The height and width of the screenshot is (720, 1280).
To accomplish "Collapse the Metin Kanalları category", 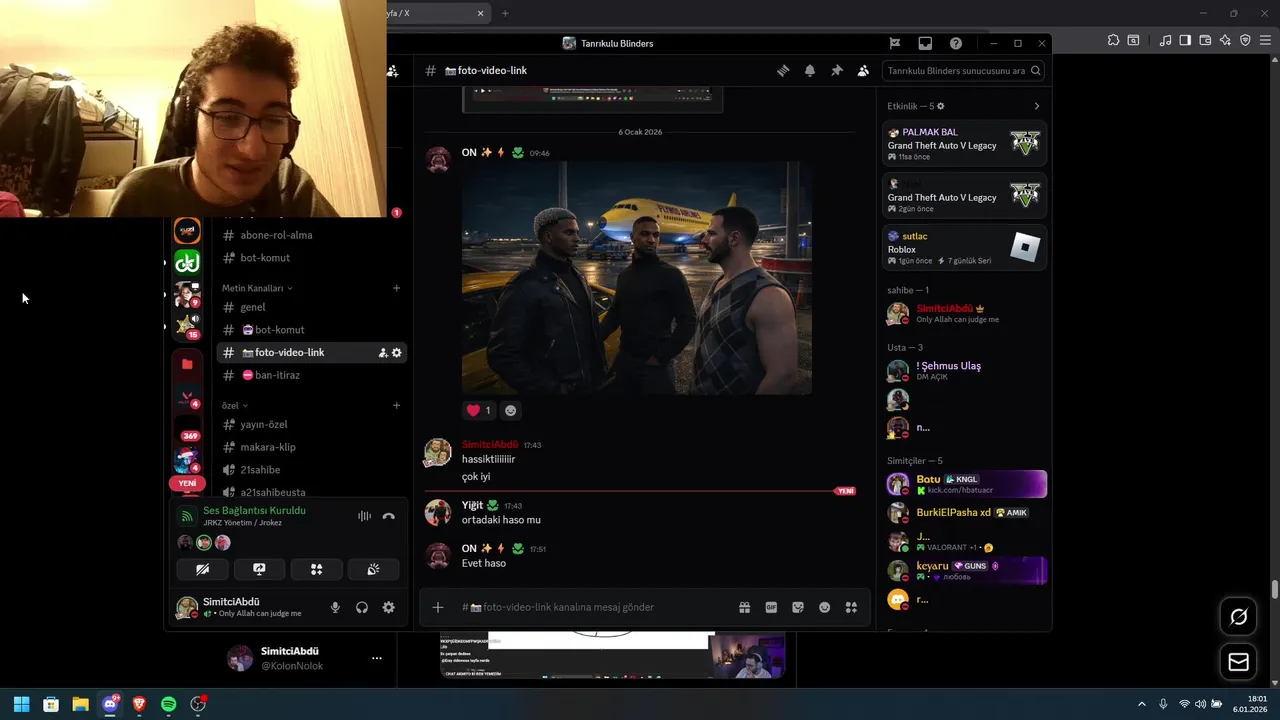I will pyautogui.click(x=257, y=288).
